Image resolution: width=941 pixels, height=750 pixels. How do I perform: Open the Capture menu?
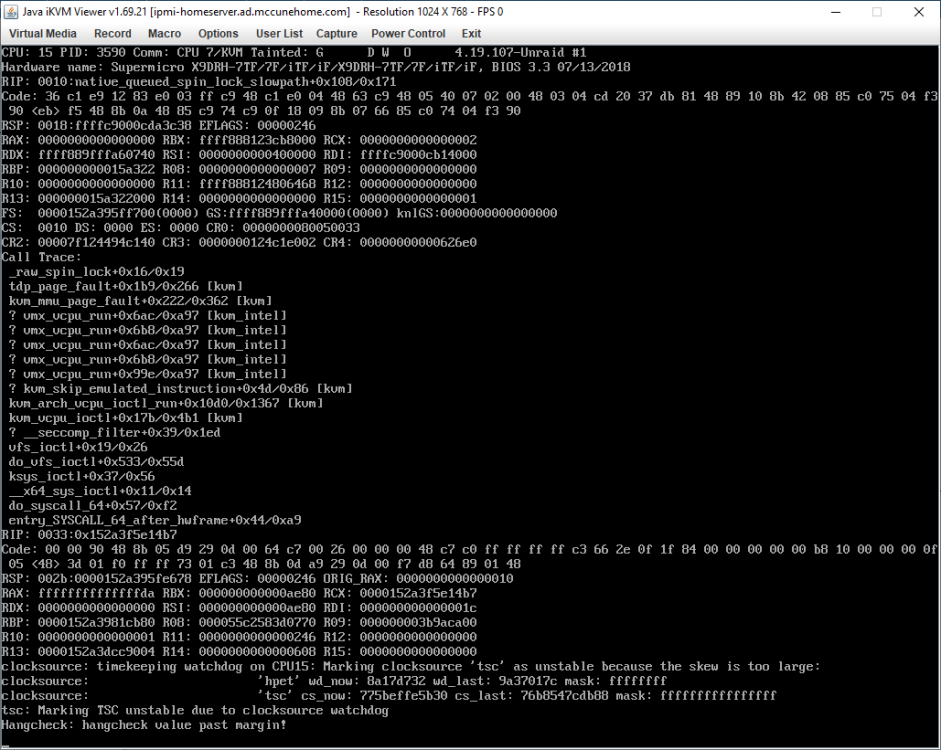[337, 34]
